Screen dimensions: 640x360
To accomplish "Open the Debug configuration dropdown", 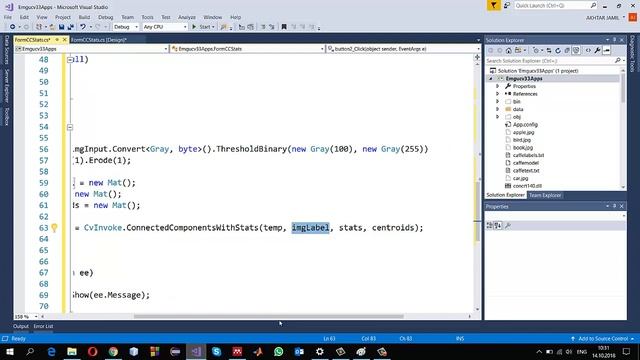I will point(126,27).
